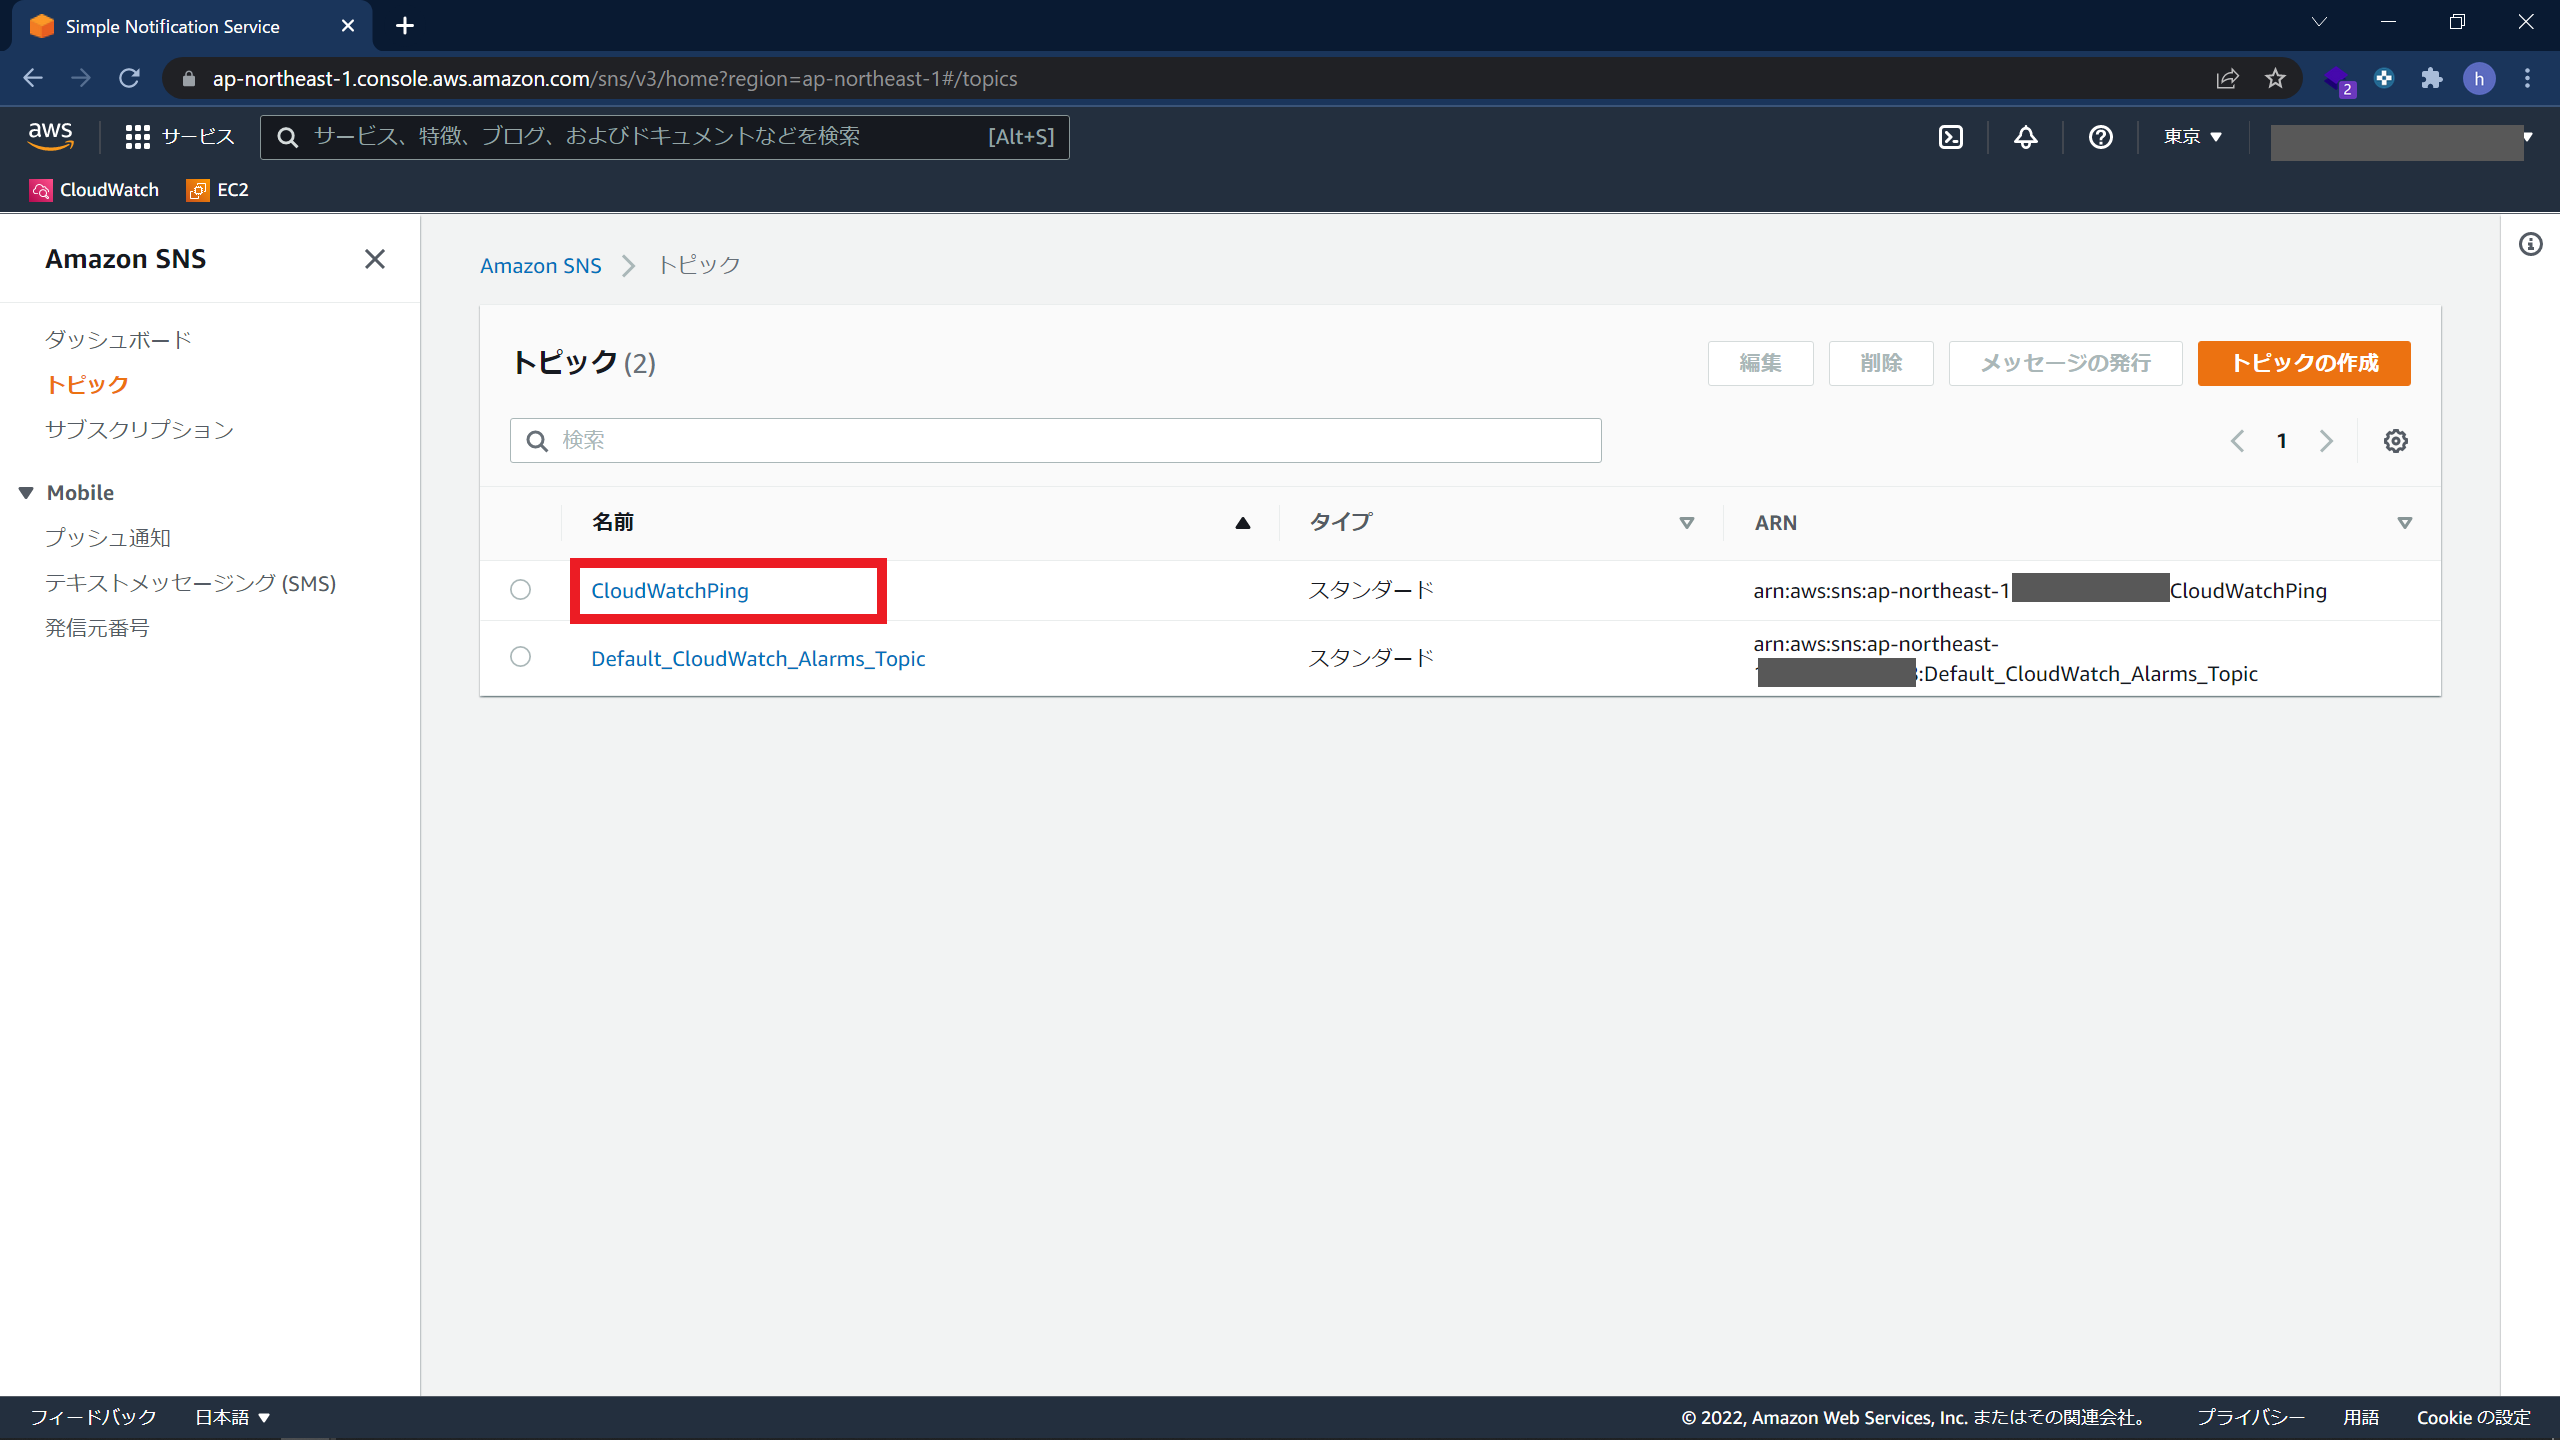Image resolution: width=2560 pixels, height=1440 pixels.
Task: Click the メッセージの発行 button
Action: coord(2065,363)
